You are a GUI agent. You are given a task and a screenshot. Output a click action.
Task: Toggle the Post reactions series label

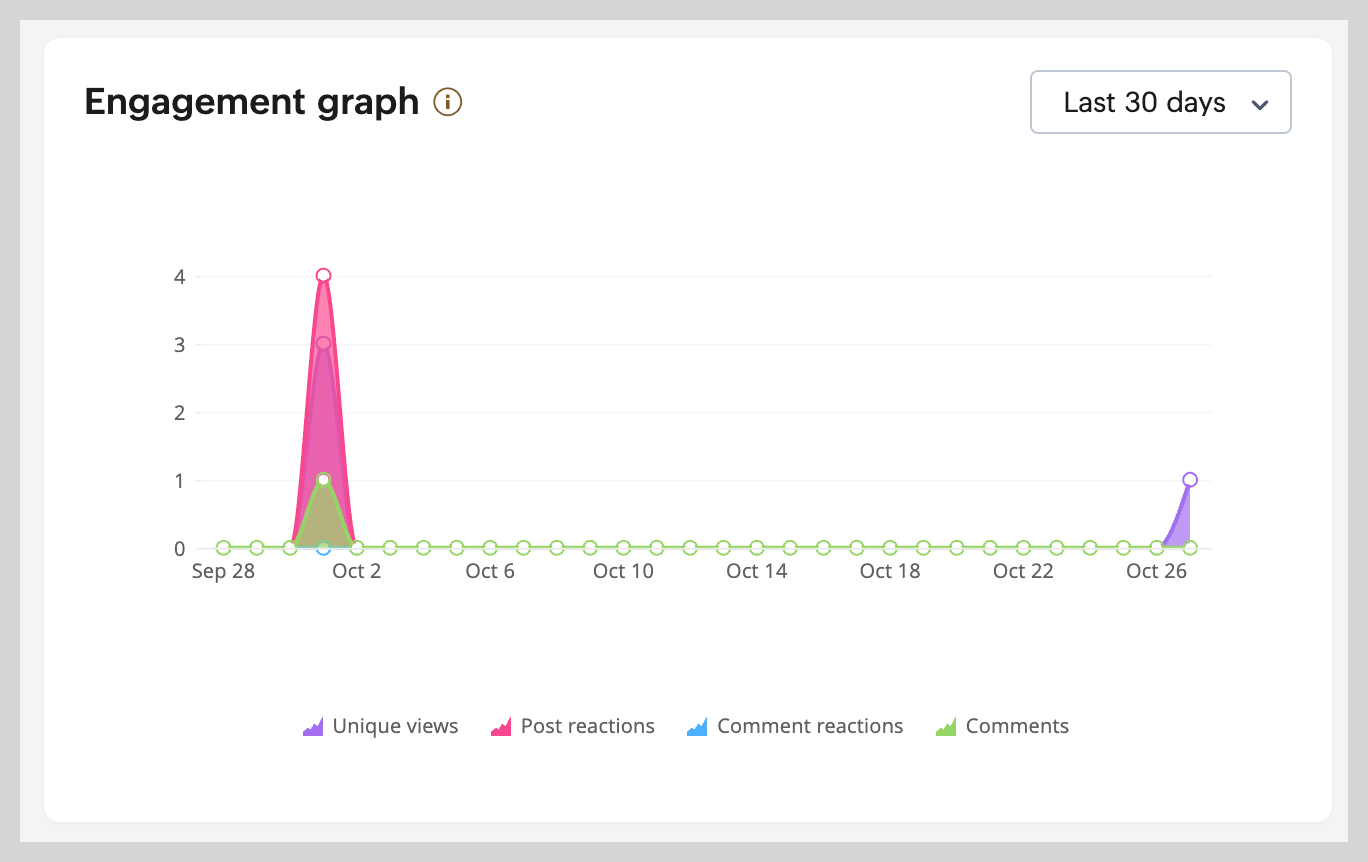(587, 727)
